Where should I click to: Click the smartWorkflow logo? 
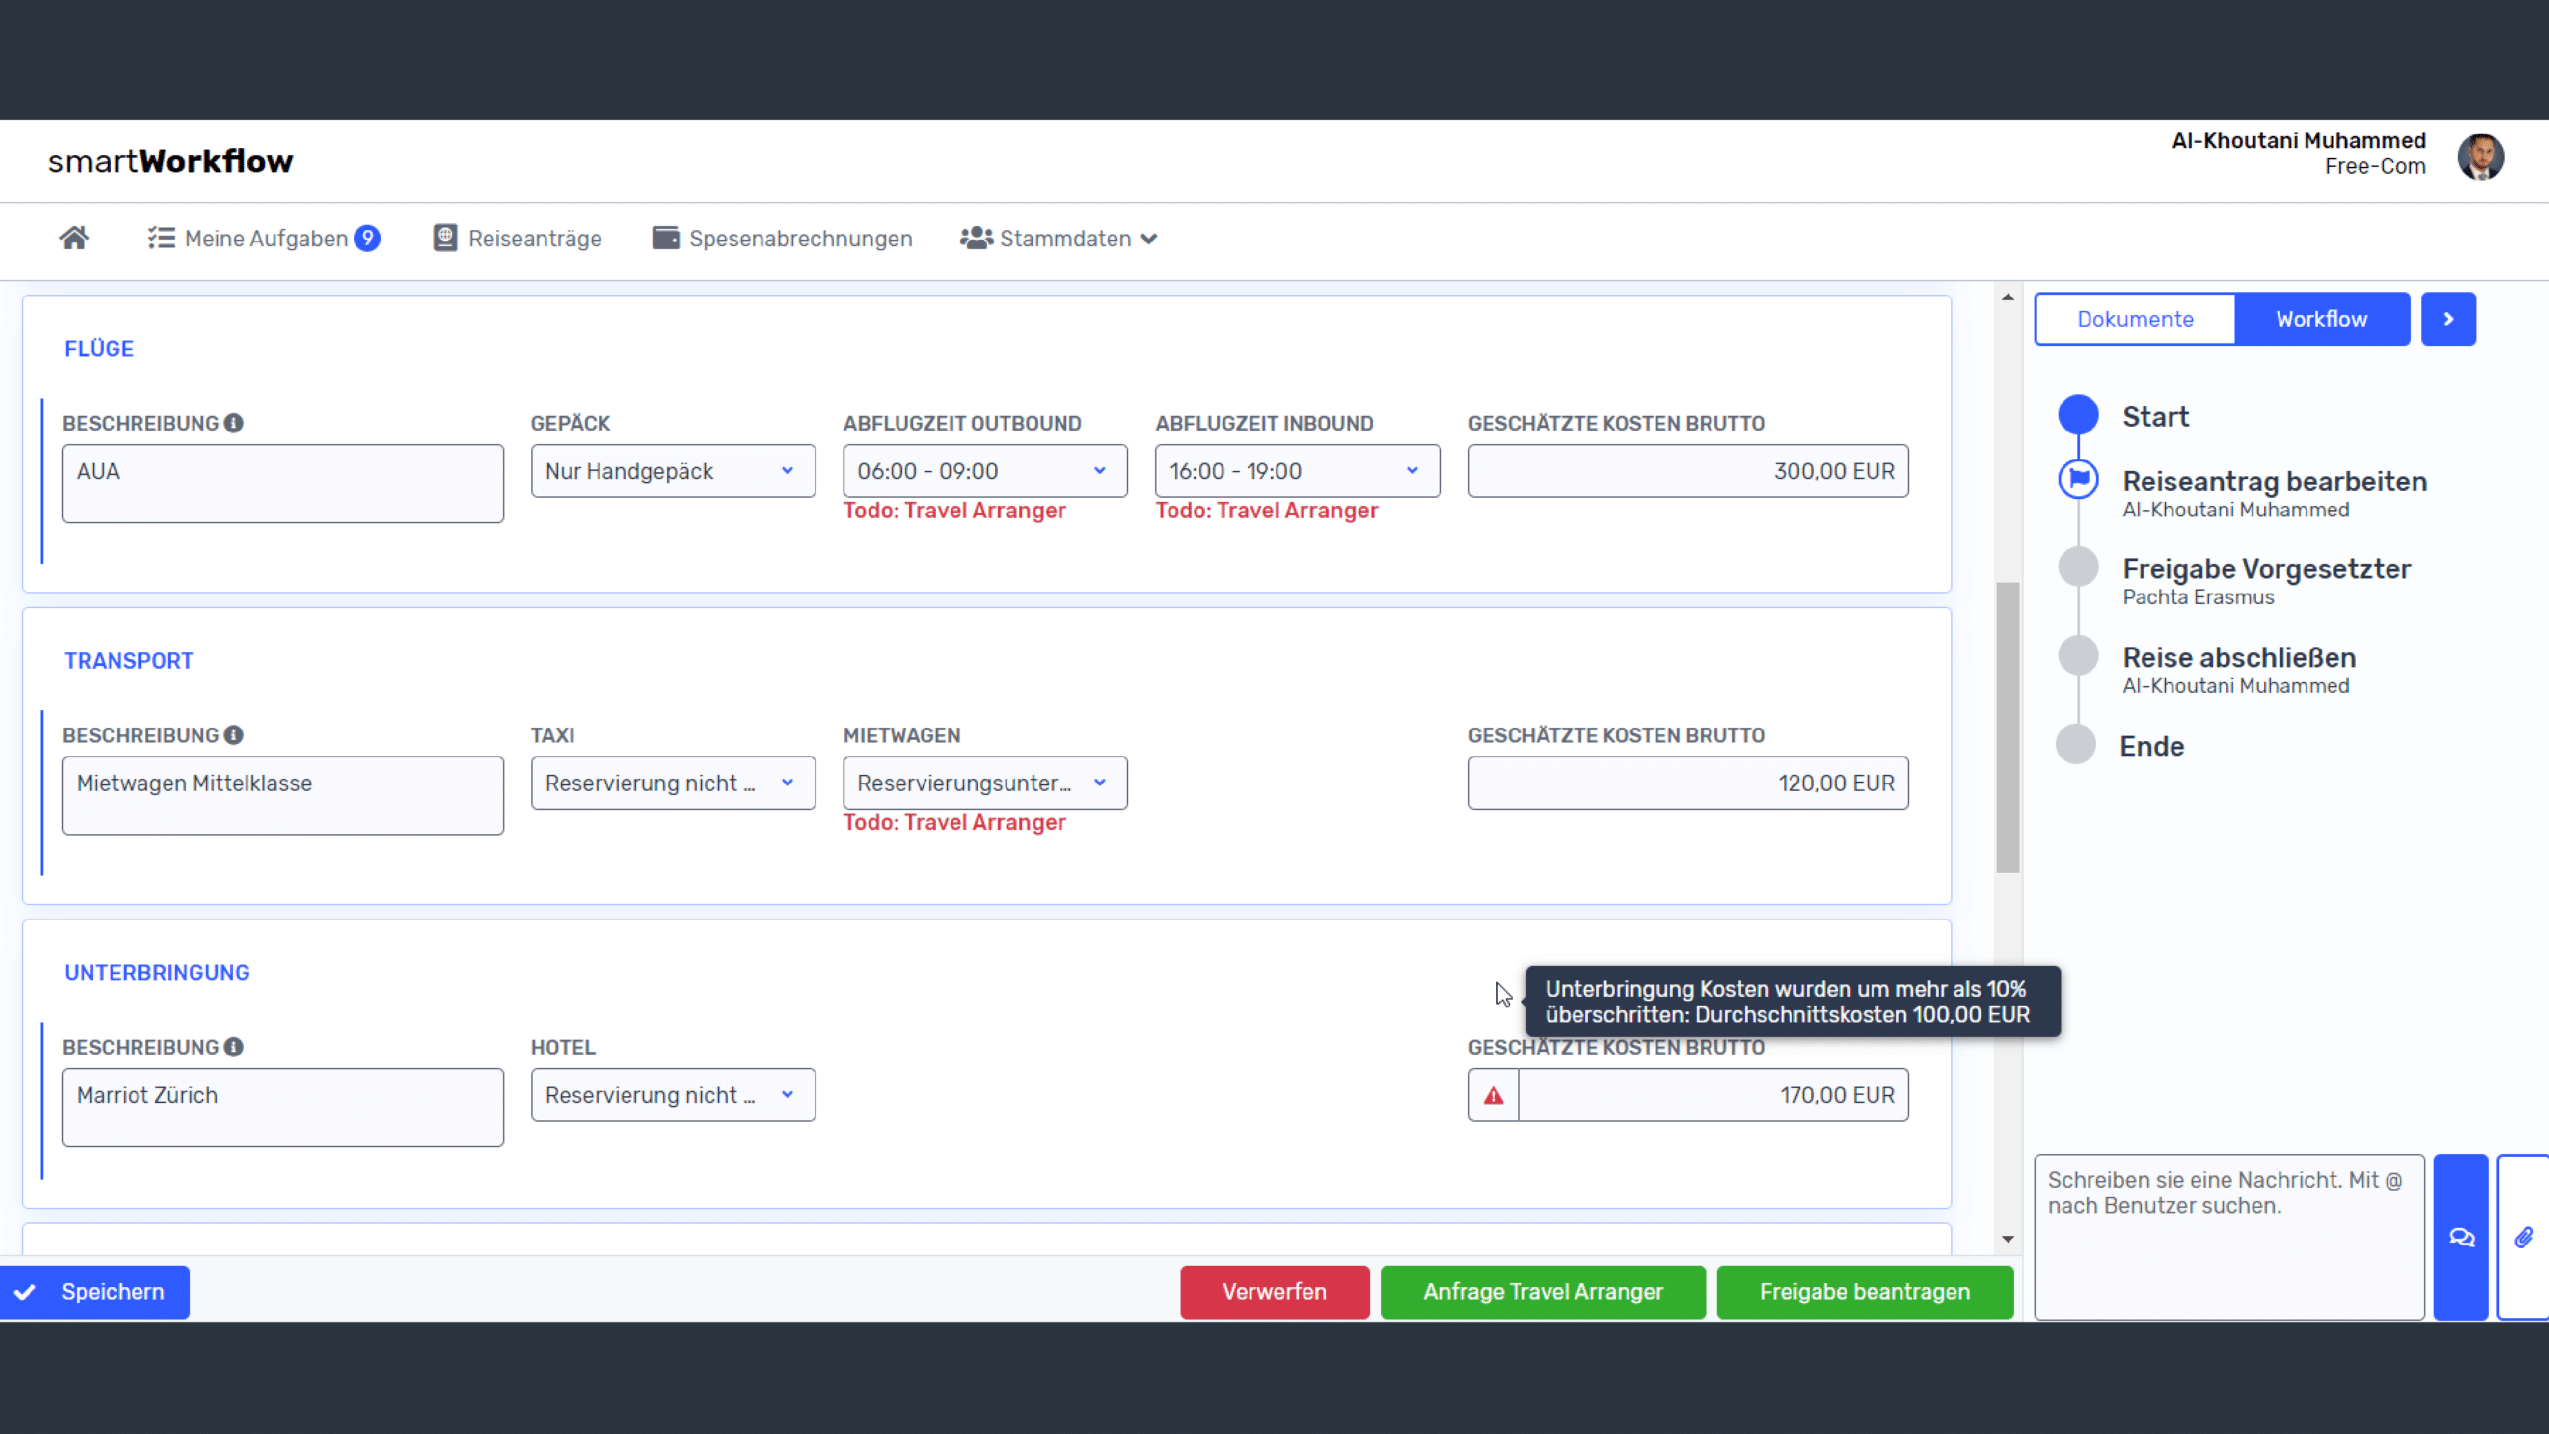click(171, 161)
